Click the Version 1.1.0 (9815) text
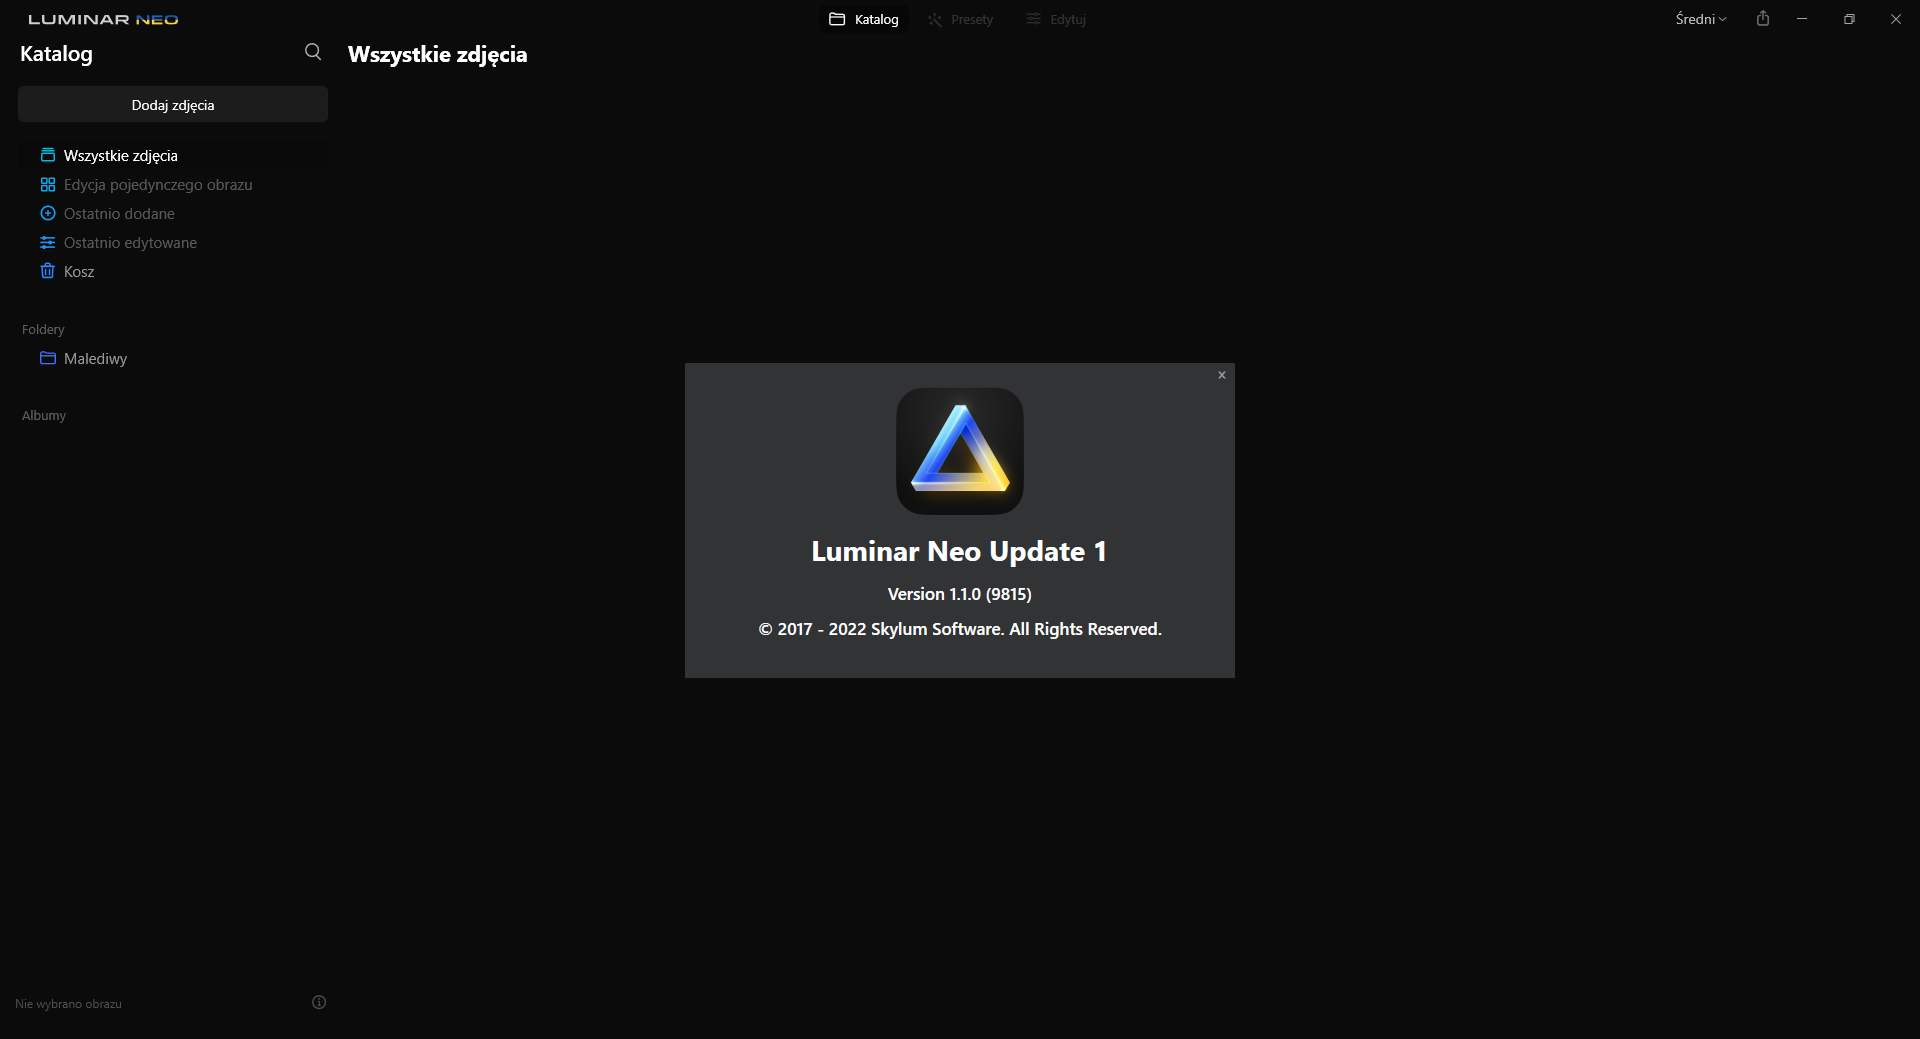1920x1039 pixels. pyautogui.click(x=960, y=594)
